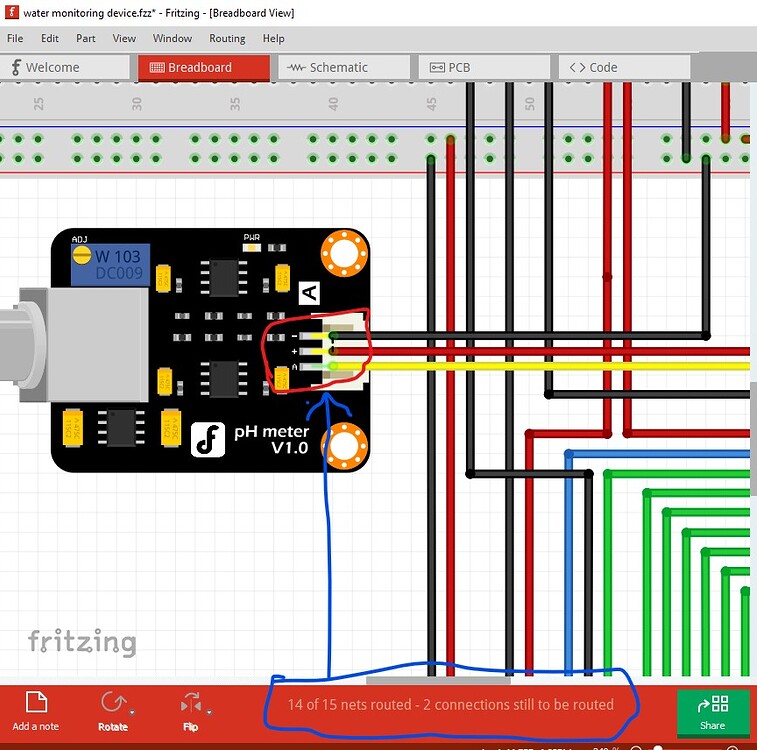757x750 pixels.
Task: Open the Window menu
Action: 172,38
